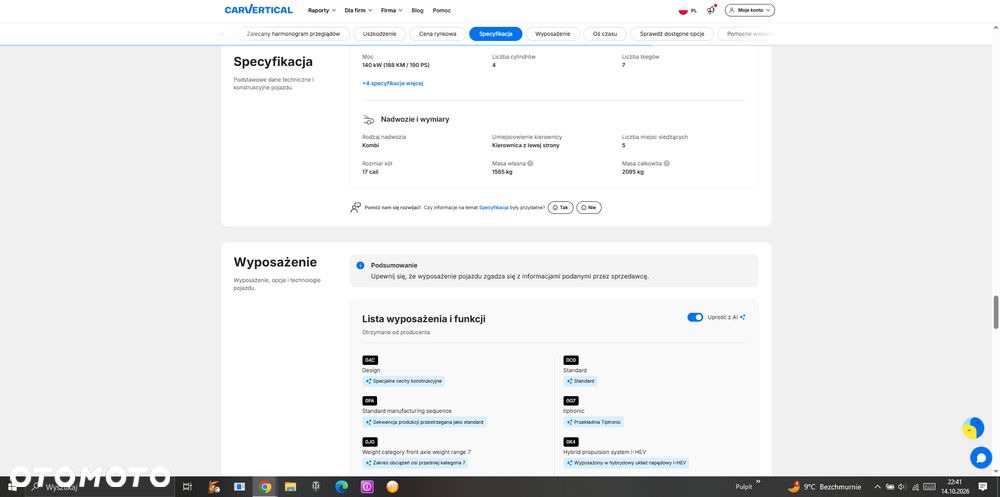Click the 04C equipment code badge
The image size is (1000, 497).
[370, 360]
